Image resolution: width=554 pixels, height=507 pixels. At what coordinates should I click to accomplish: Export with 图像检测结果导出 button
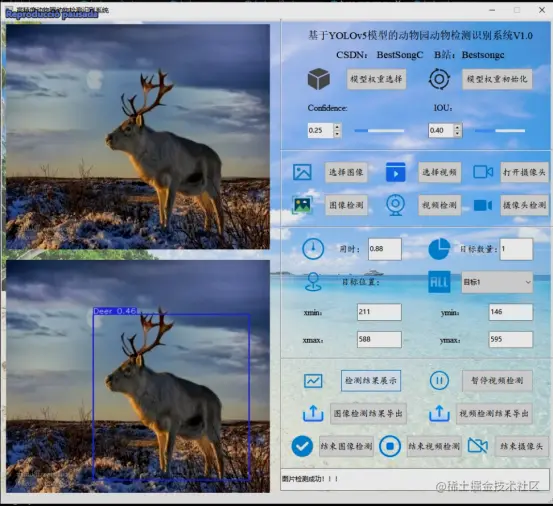tap(368, 413)
